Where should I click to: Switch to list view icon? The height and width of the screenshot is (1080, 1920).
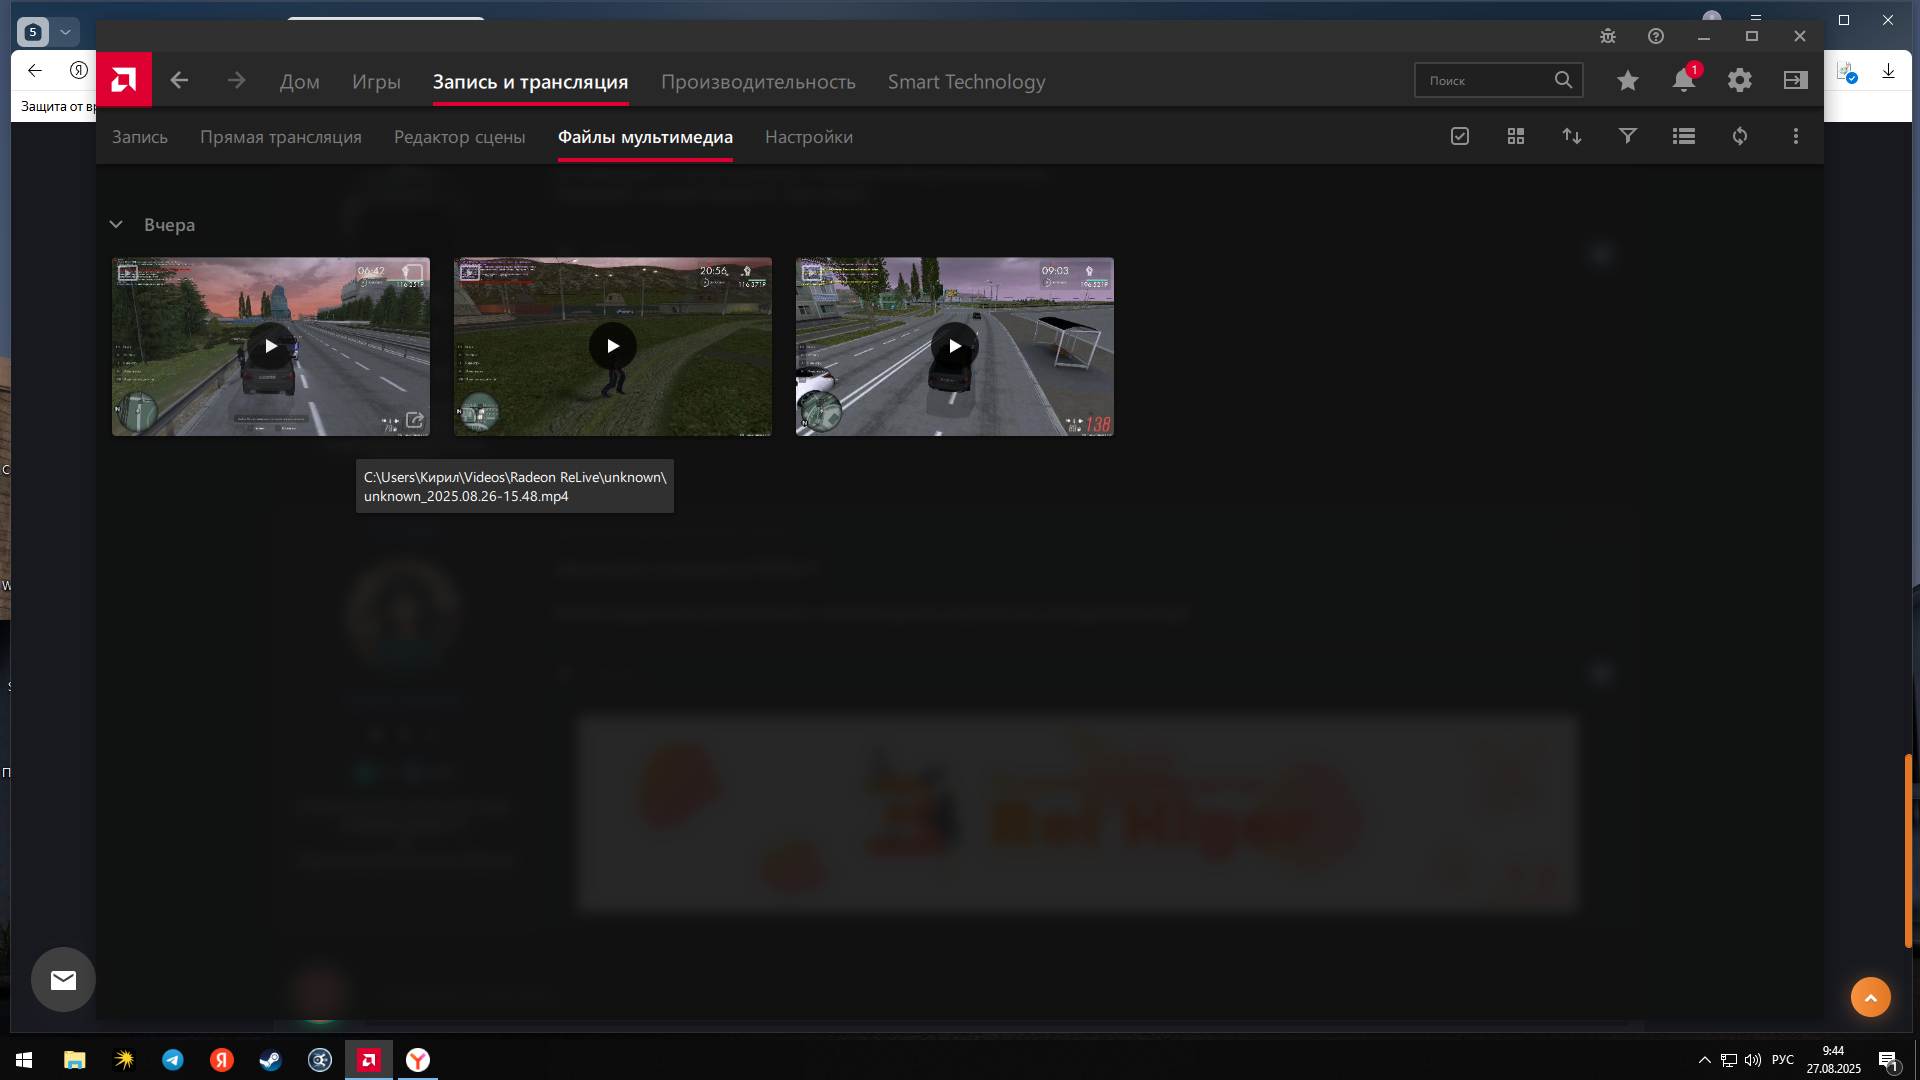click(1684, 136)
